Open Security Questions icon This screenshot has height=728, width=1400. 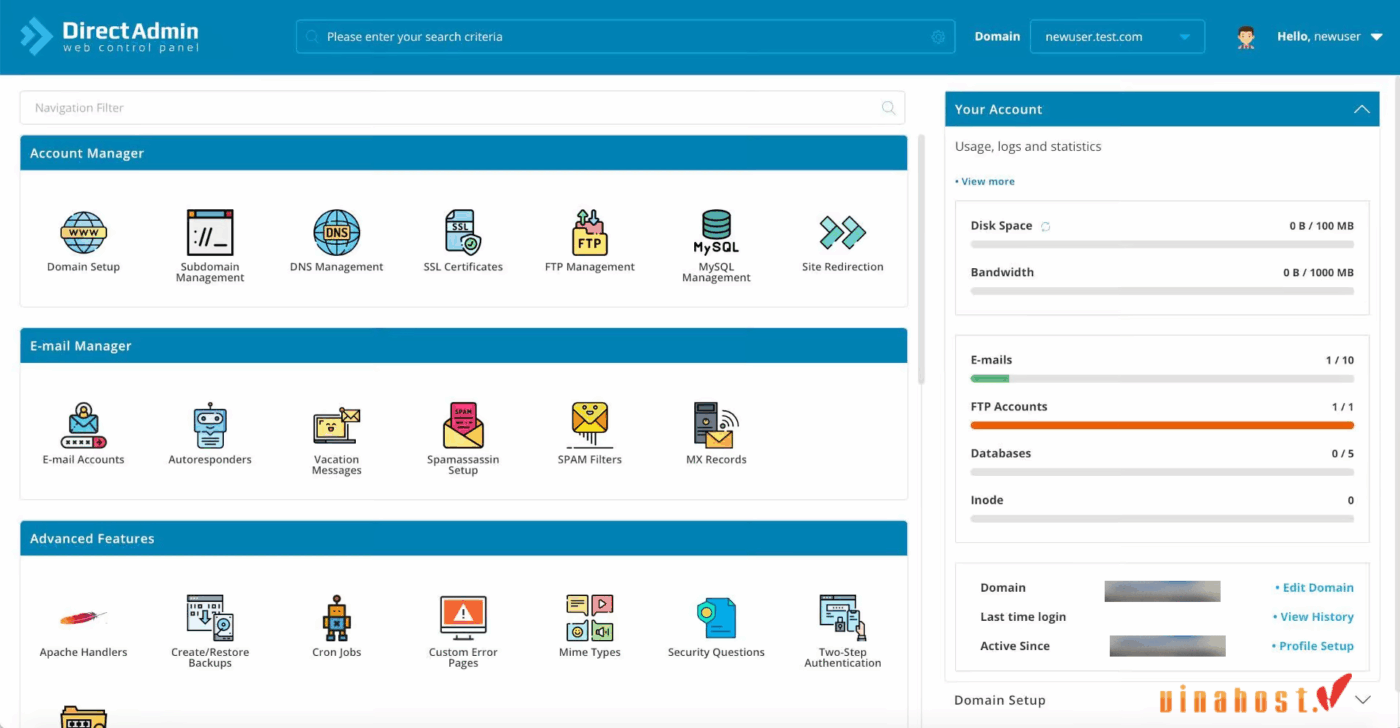pyautogui.click(x=716, y=618)
